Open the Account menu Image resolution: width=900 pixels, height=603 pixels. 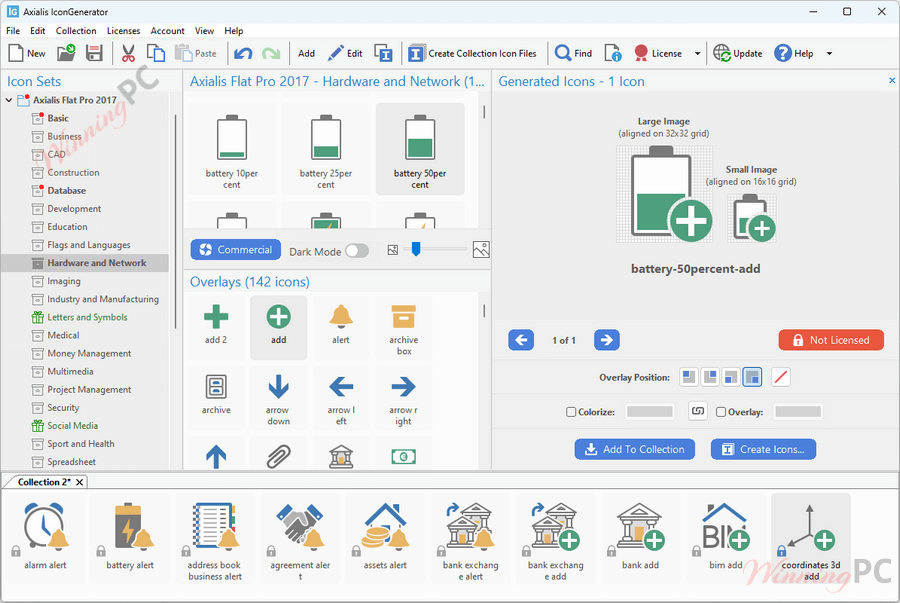(168, 30)
